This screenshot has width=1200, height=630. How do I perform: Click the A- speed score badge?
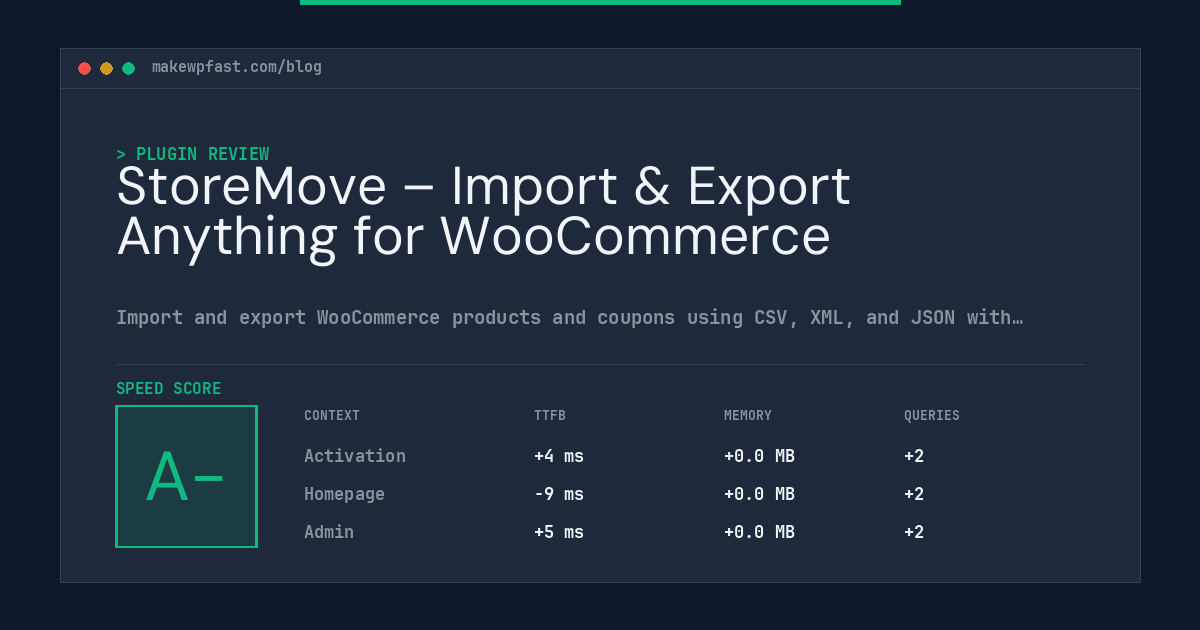[x=187, y=477]
